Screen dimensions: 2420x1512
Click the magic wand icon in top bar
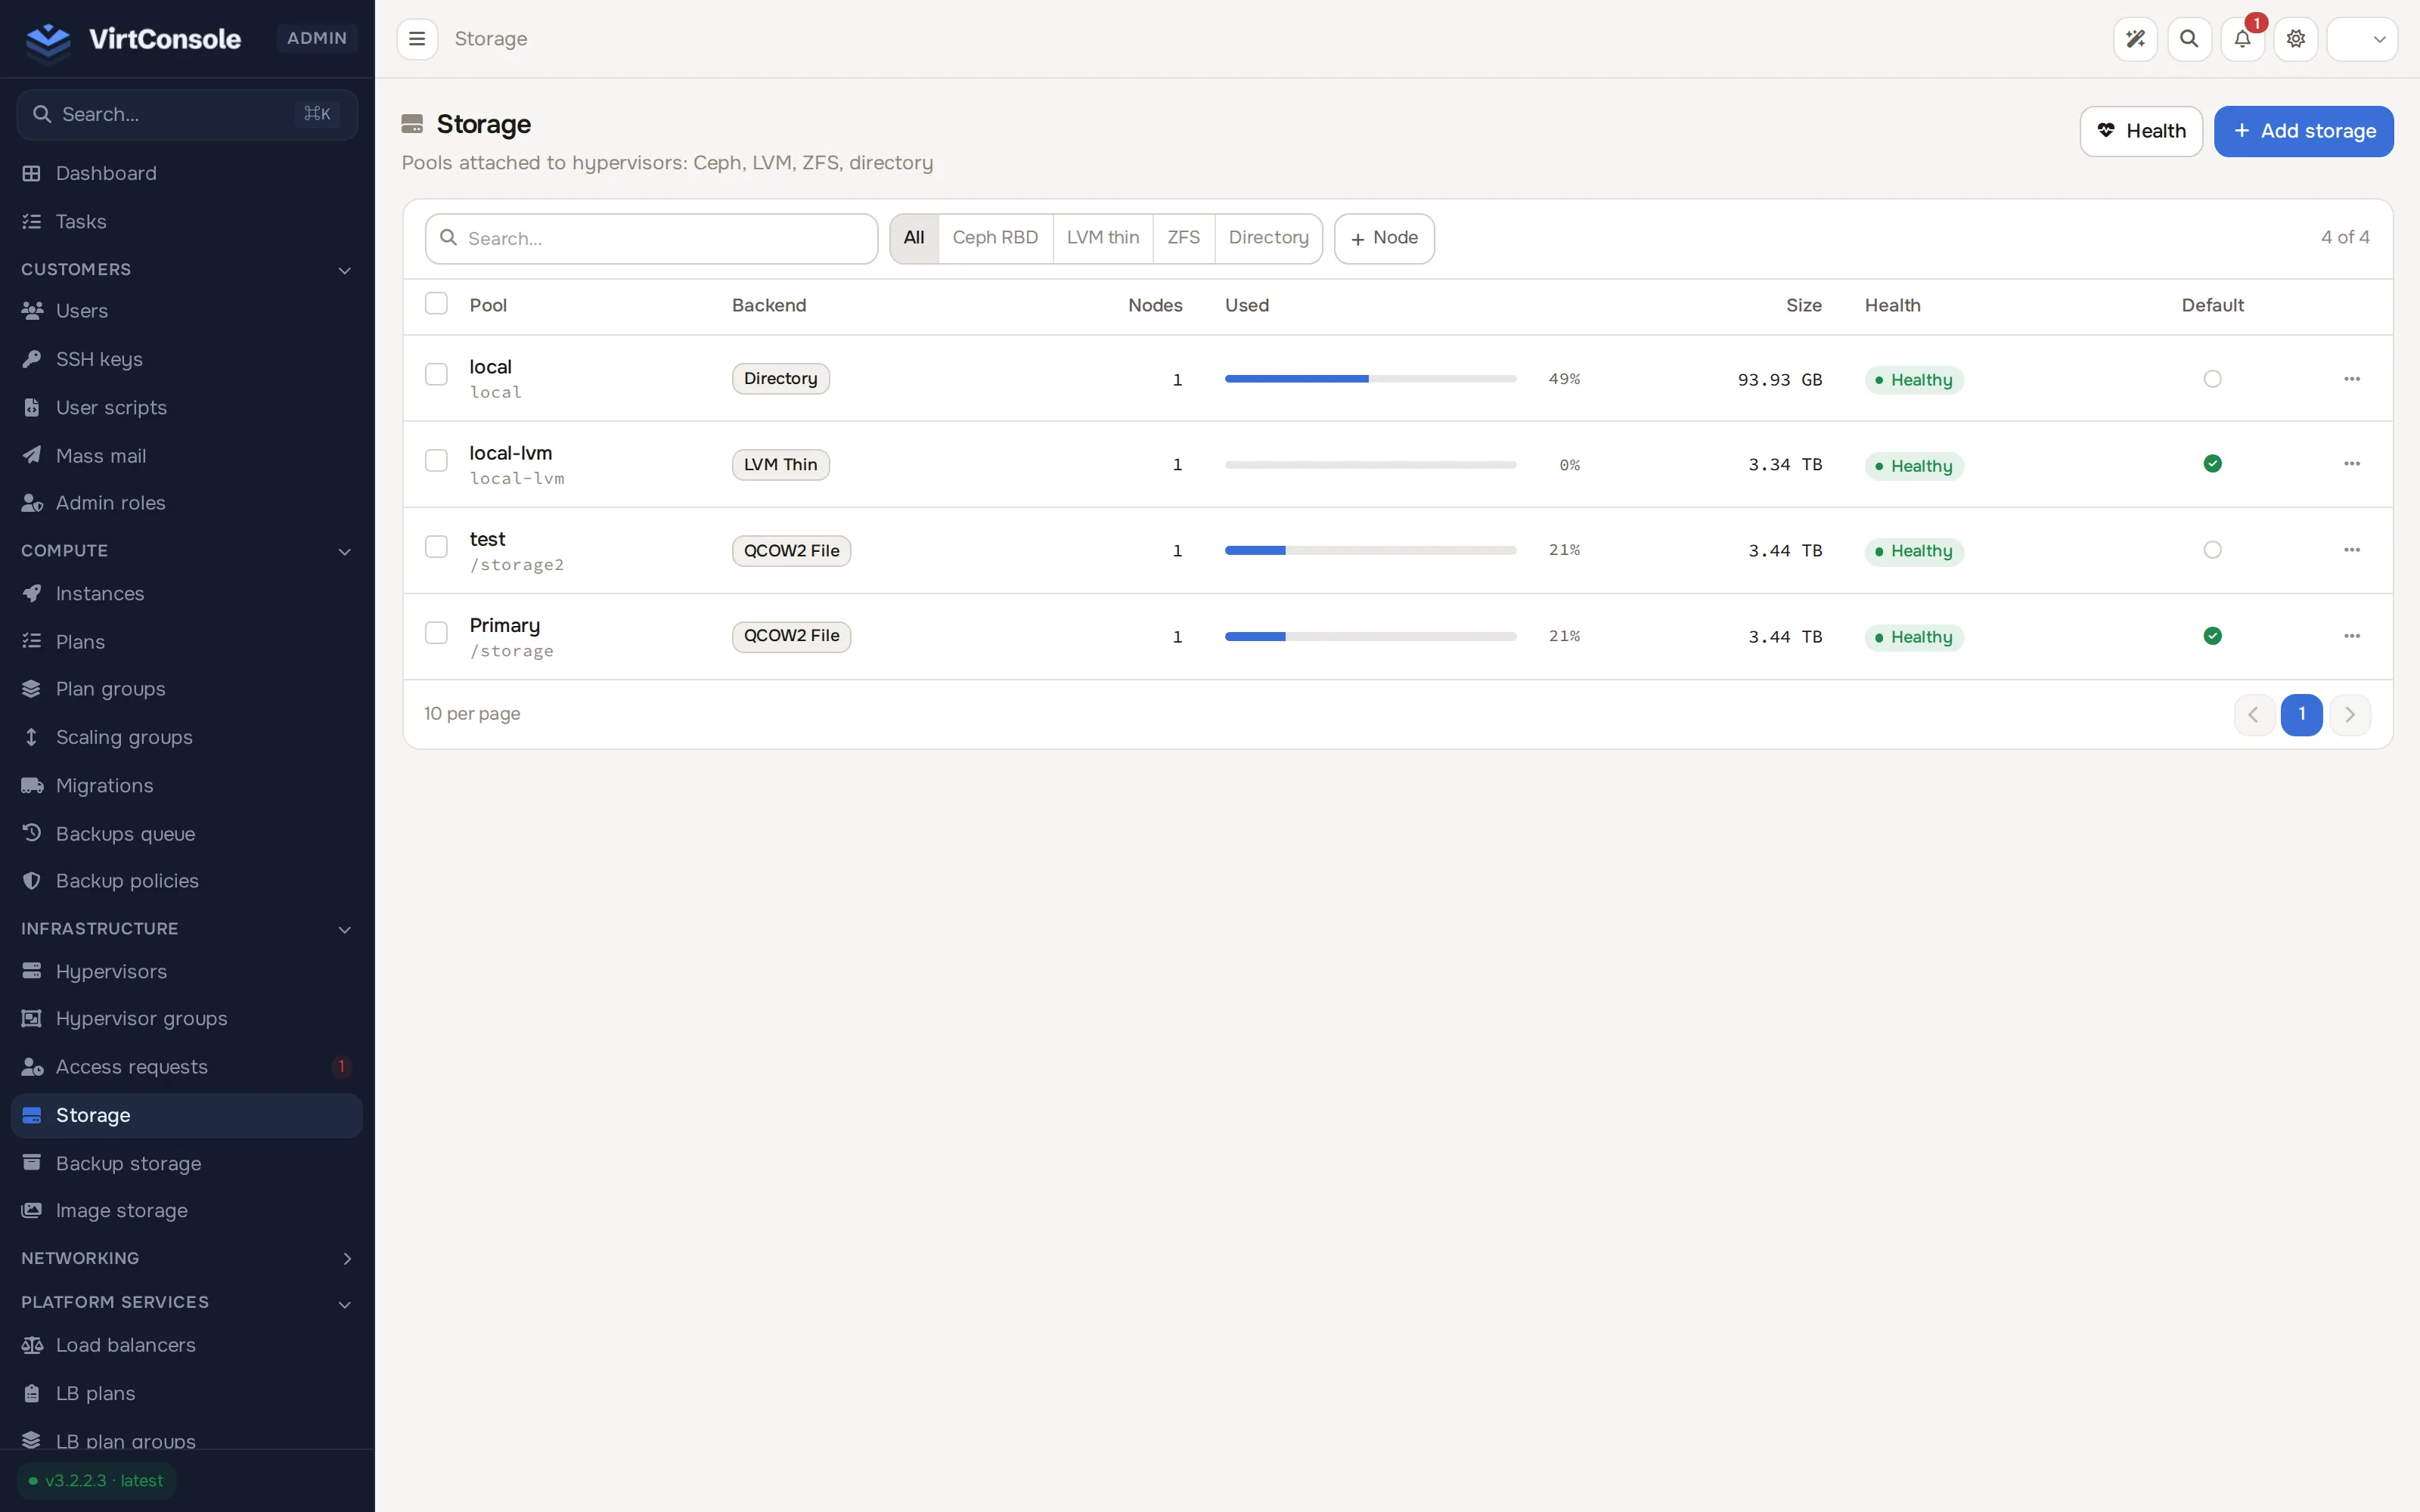[2135, 39]
